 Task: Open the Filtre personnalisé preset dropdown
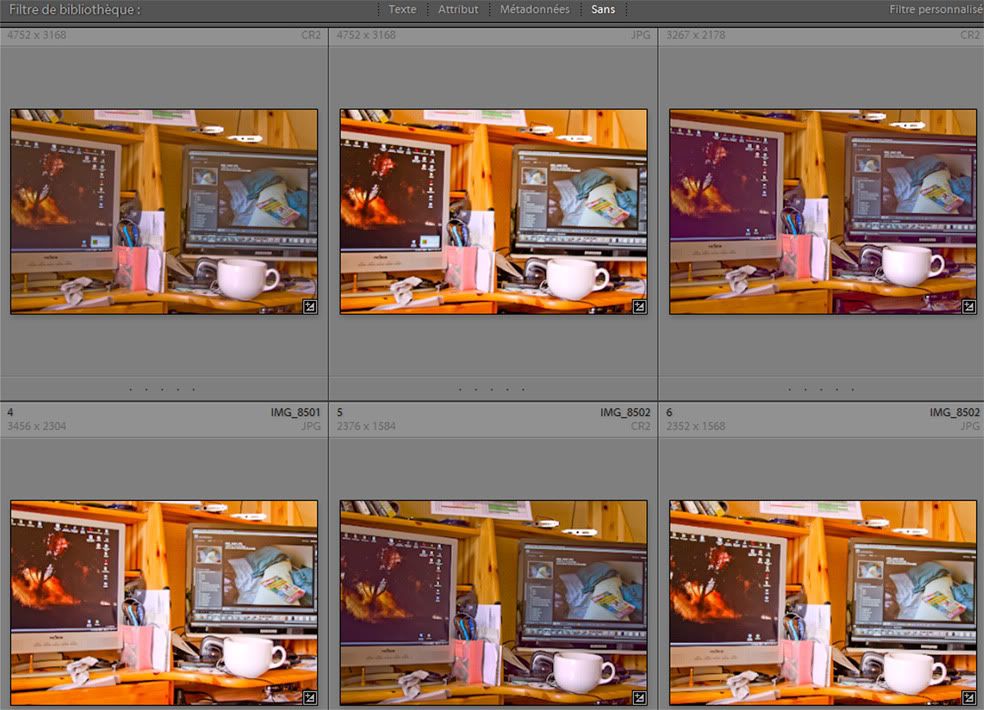coord(935,9)
